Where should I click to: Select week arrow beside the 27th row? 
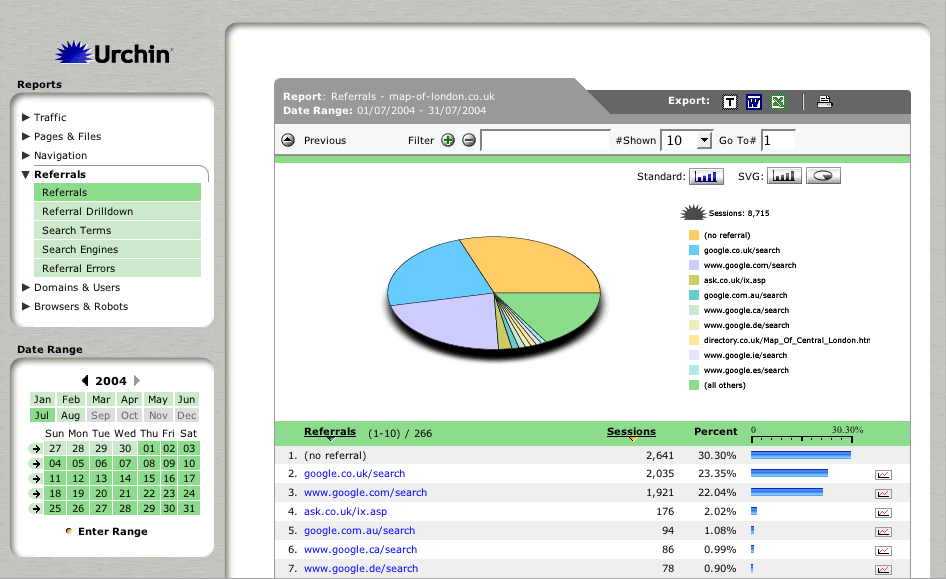click(36, 449)
